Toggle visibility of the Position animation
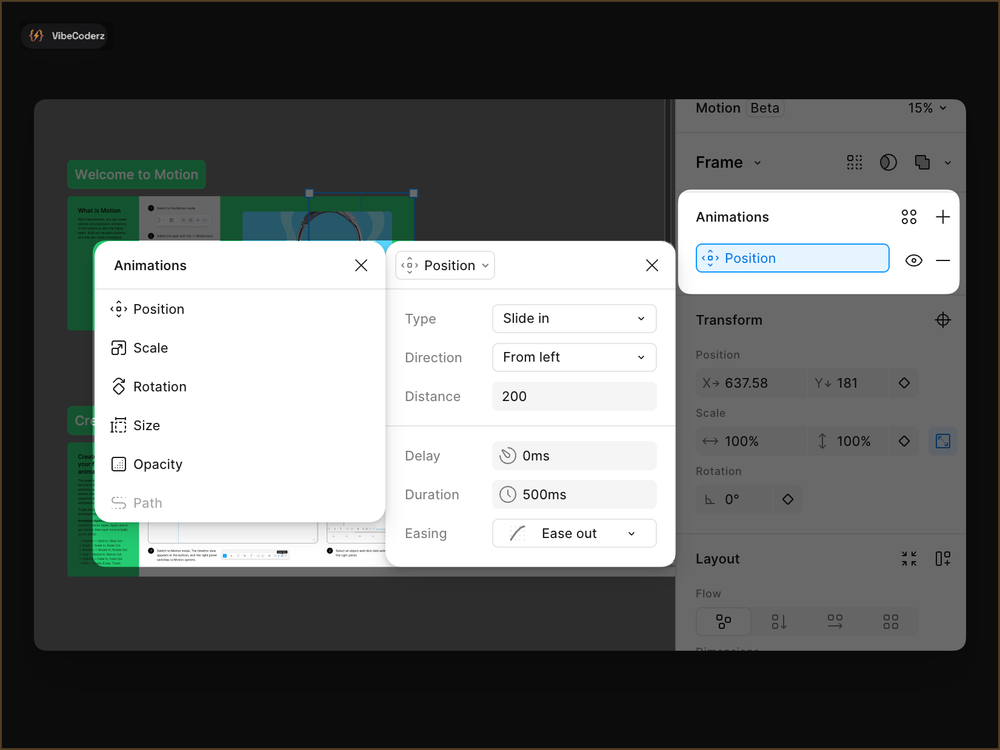 click(913, 260)
